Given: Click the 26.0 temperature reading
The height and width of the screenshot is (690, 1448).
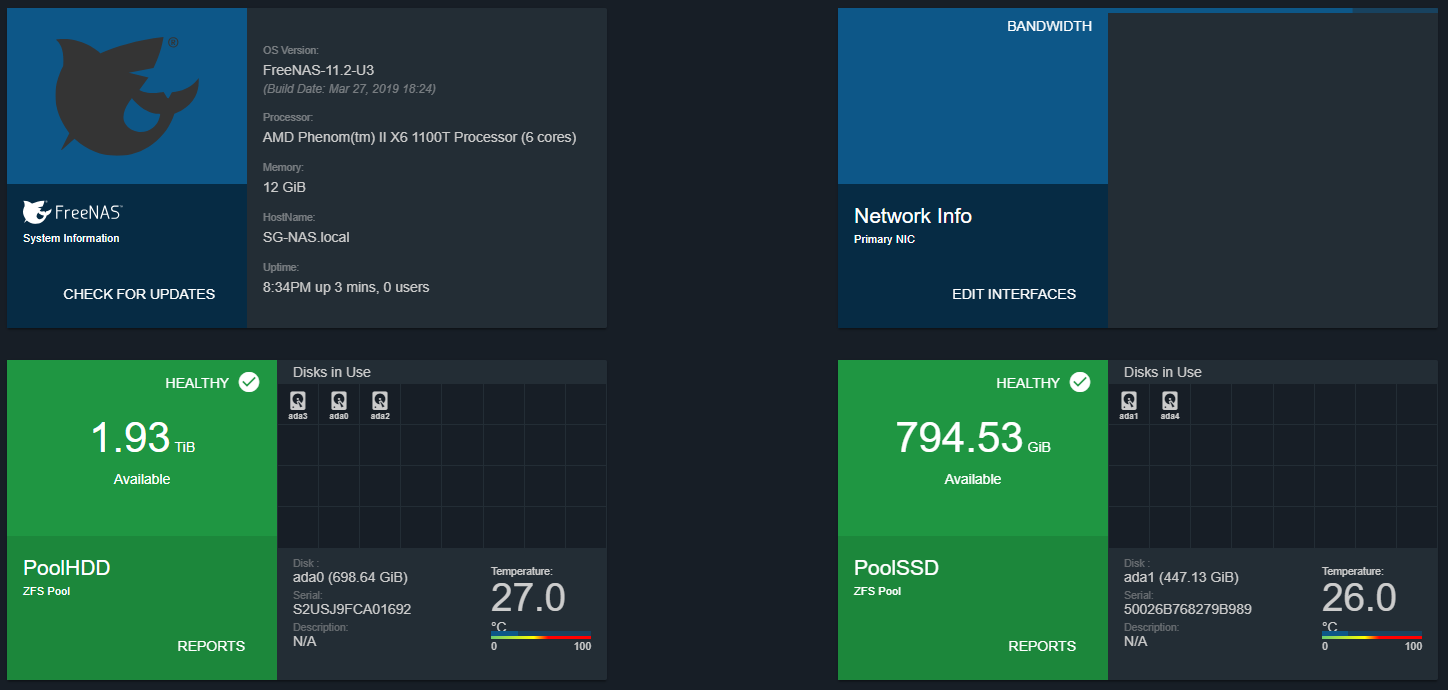Looking at the screenshot, I should point(1359,598).
